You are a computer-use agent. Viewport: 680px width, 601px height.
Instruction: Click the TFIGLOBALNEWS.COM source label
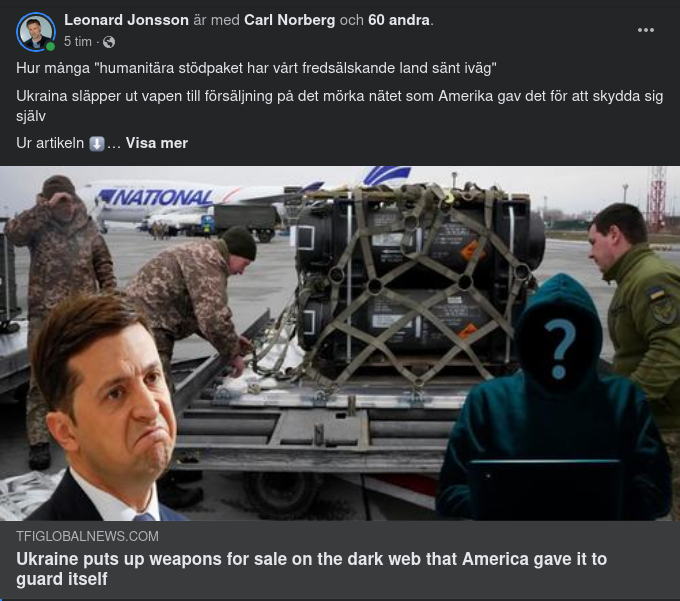(x=87, y=536)
